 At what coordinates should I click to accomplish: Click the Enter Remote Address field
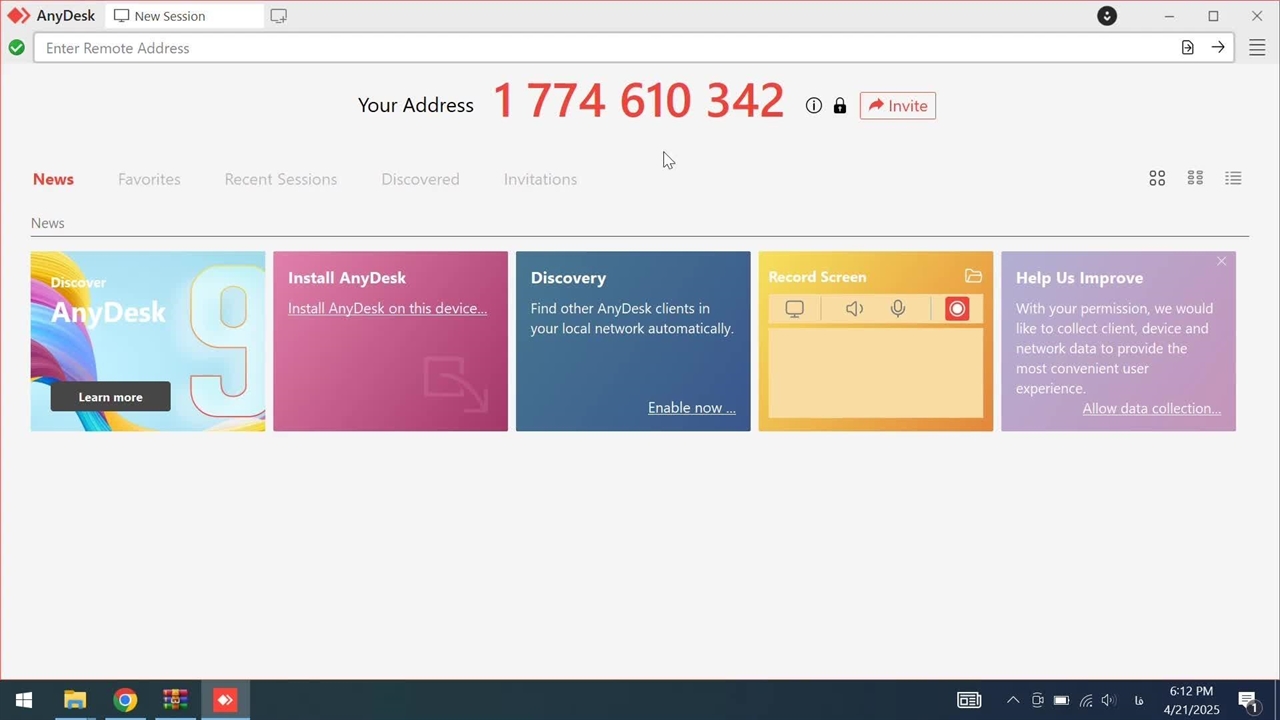[600, 48]
